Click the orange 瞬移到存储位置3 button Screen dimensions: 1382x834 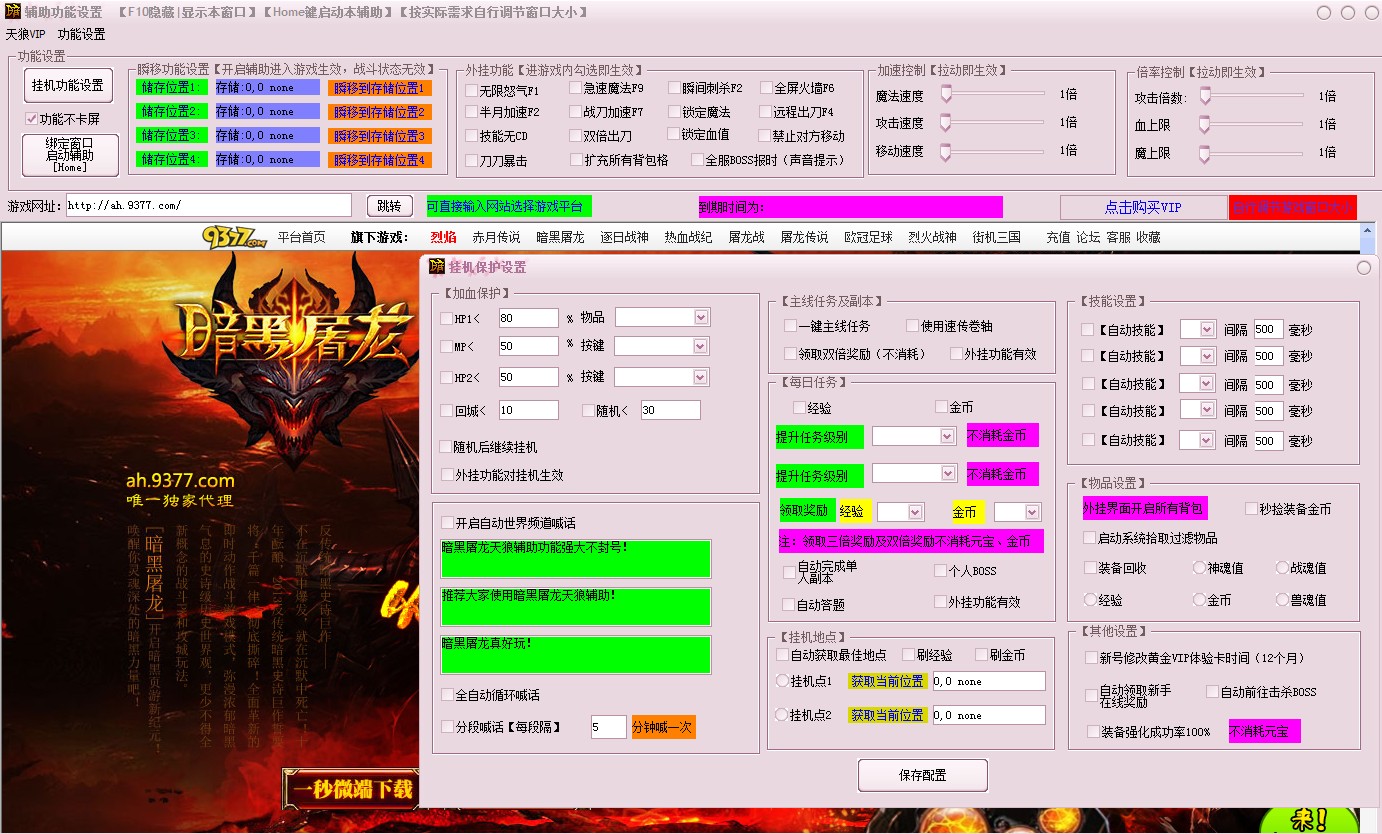coord(379,136)
